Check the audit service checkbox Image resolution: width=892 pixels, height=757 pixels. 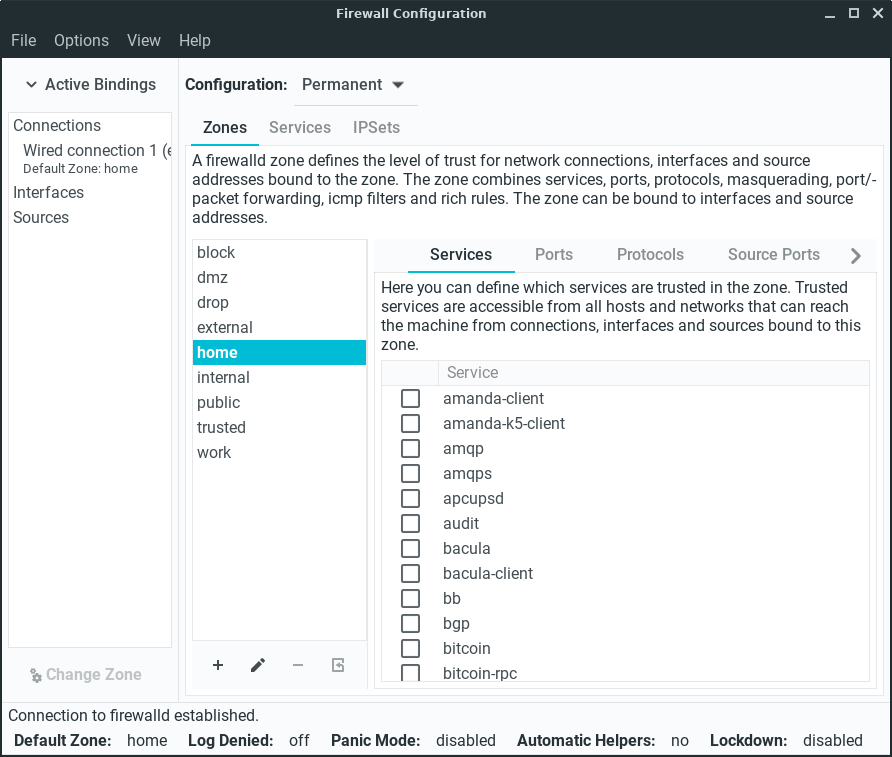(x=410, y=524)
